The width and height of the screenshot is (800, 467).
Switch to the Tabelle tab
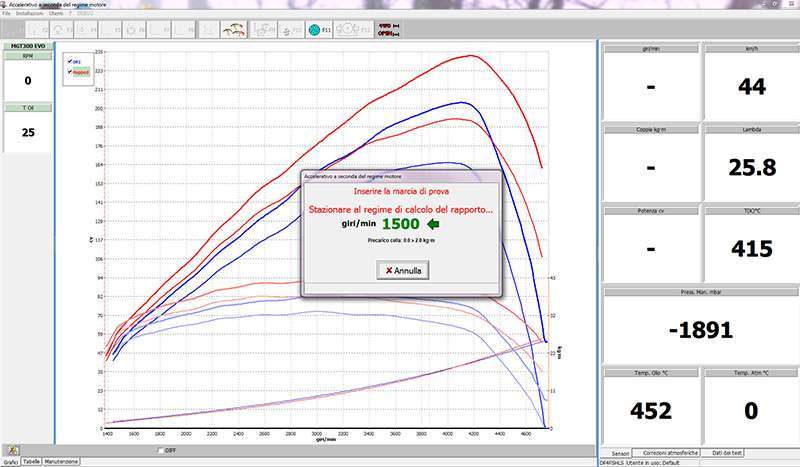(x=31, y=461)
